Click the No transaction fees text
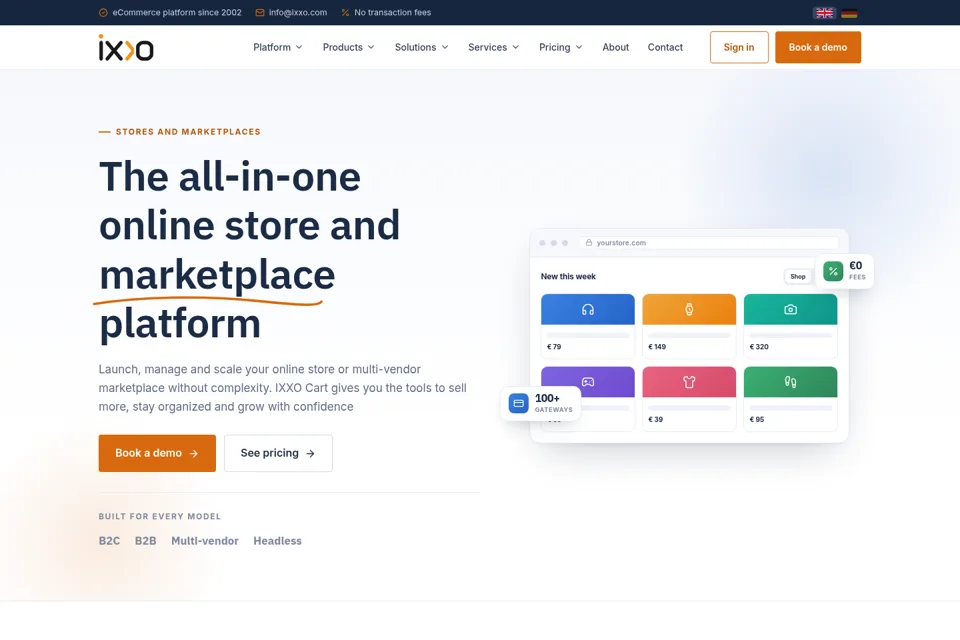The height and width of the screenshot is (640, 960). pos(392,12)
